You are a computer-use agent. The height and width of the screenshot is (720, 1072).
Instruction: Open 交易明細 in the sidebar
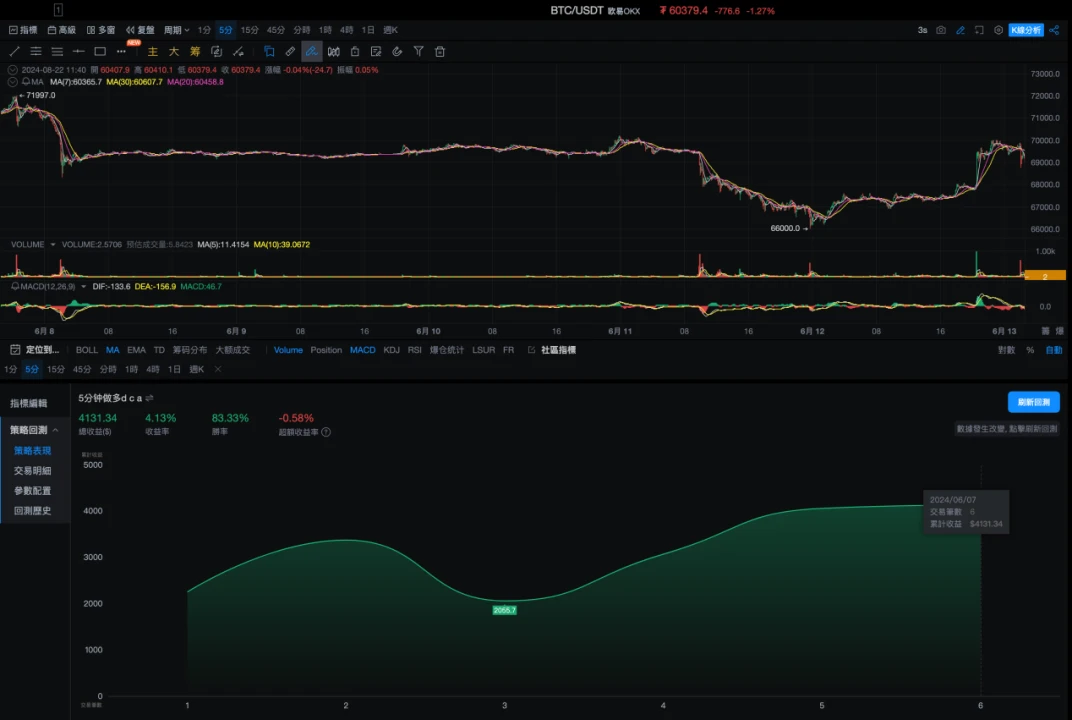point(32,470)
